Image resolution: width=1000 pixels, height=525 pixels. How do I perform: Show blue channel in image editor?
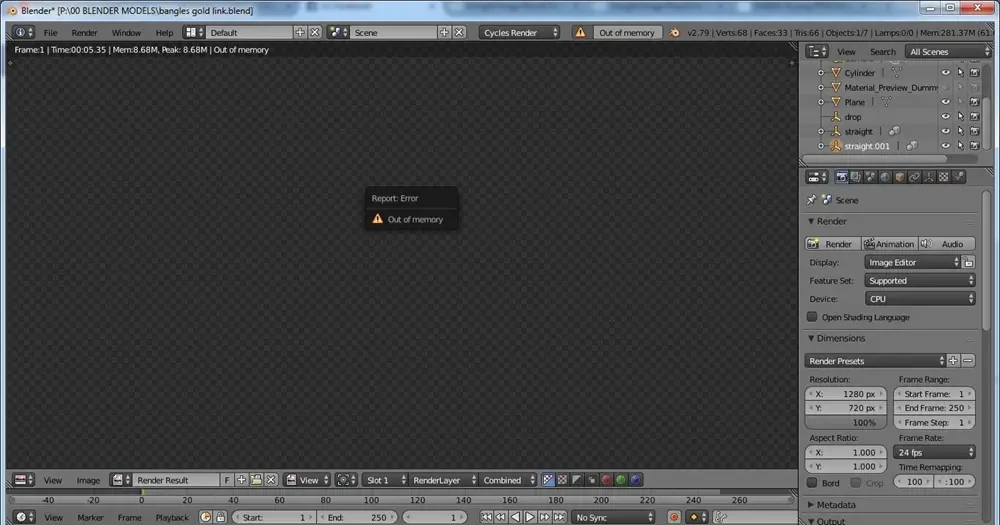pos(636,480)
